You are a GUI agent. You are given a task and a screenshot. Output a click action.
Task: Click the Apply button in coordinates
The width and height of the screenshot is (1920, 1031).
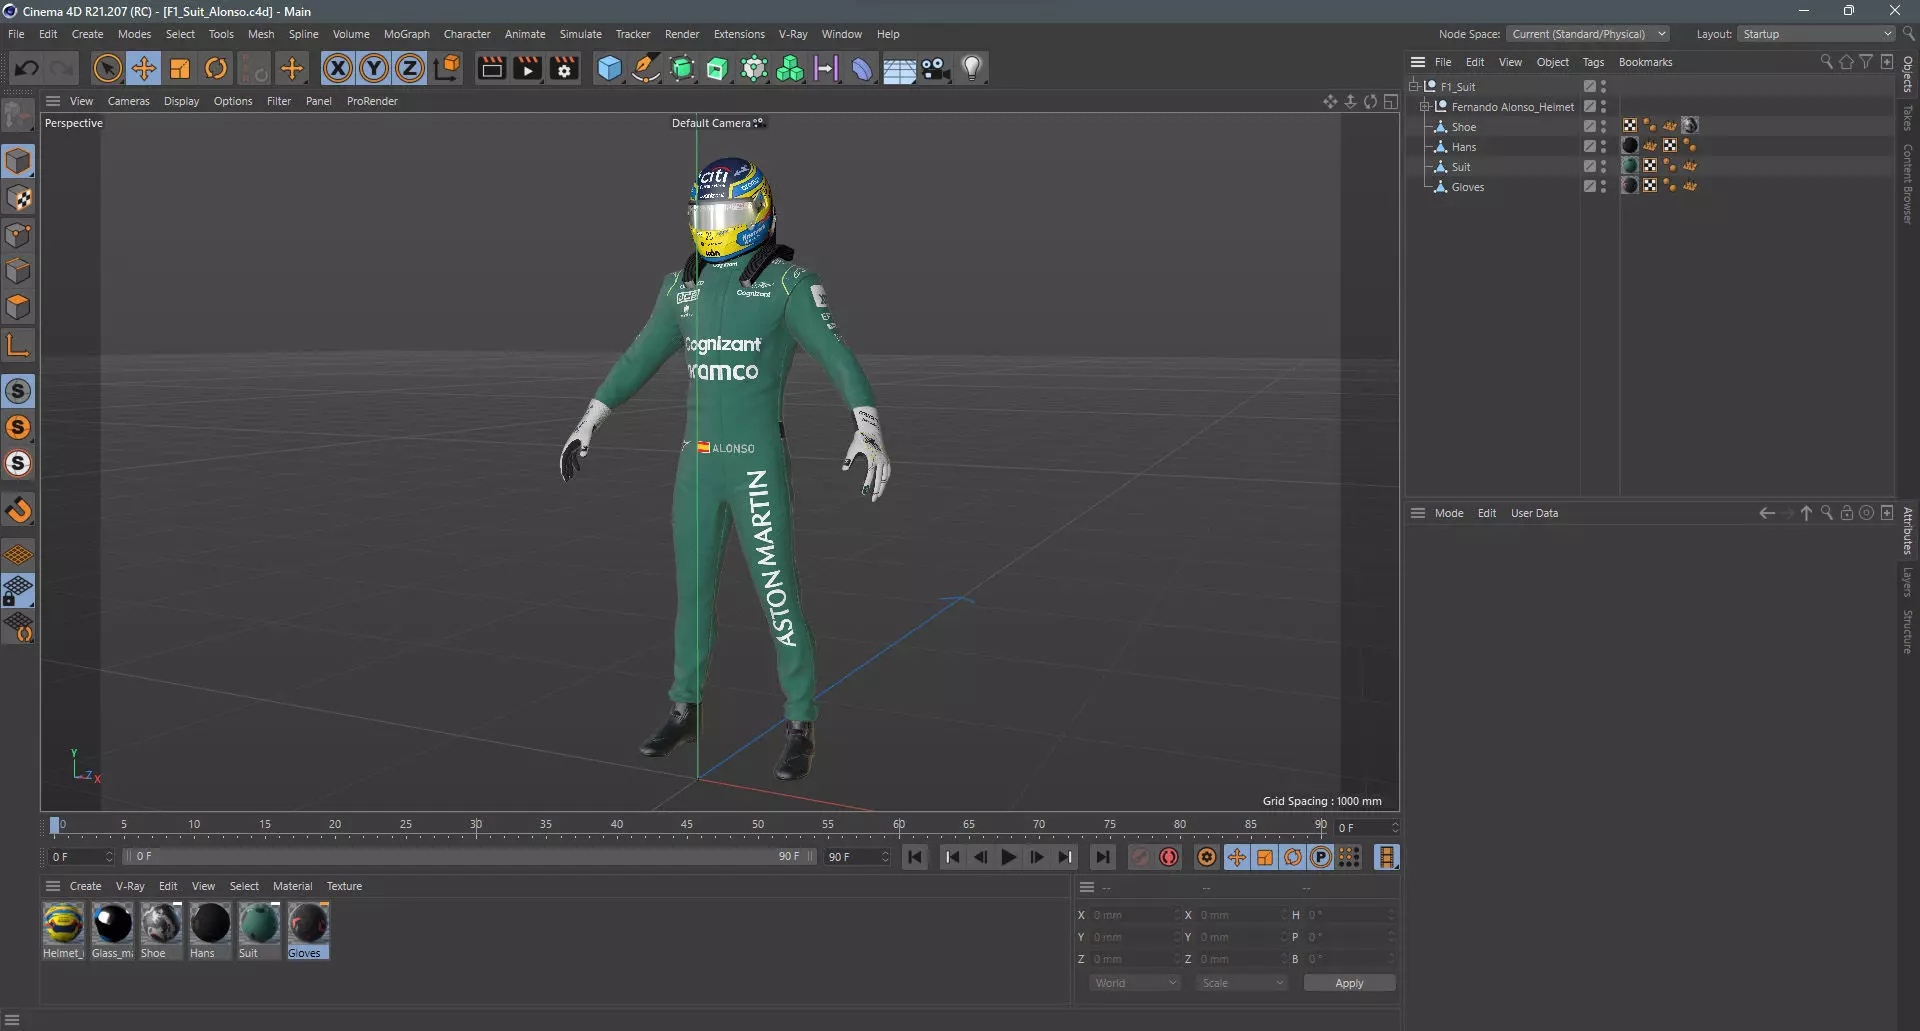[1349, 983]
